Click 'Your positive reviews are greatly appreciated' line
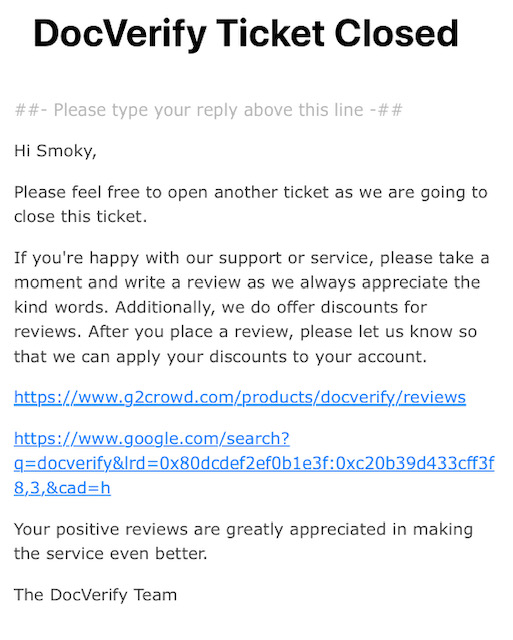 (x=243, y=530)
